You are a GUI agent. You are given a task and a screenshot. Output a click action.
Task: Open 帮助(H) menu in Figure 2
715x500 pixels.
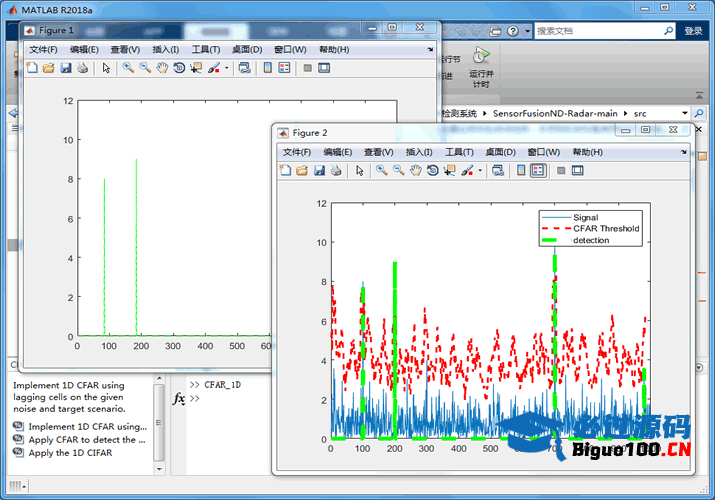tap(587, 152)
